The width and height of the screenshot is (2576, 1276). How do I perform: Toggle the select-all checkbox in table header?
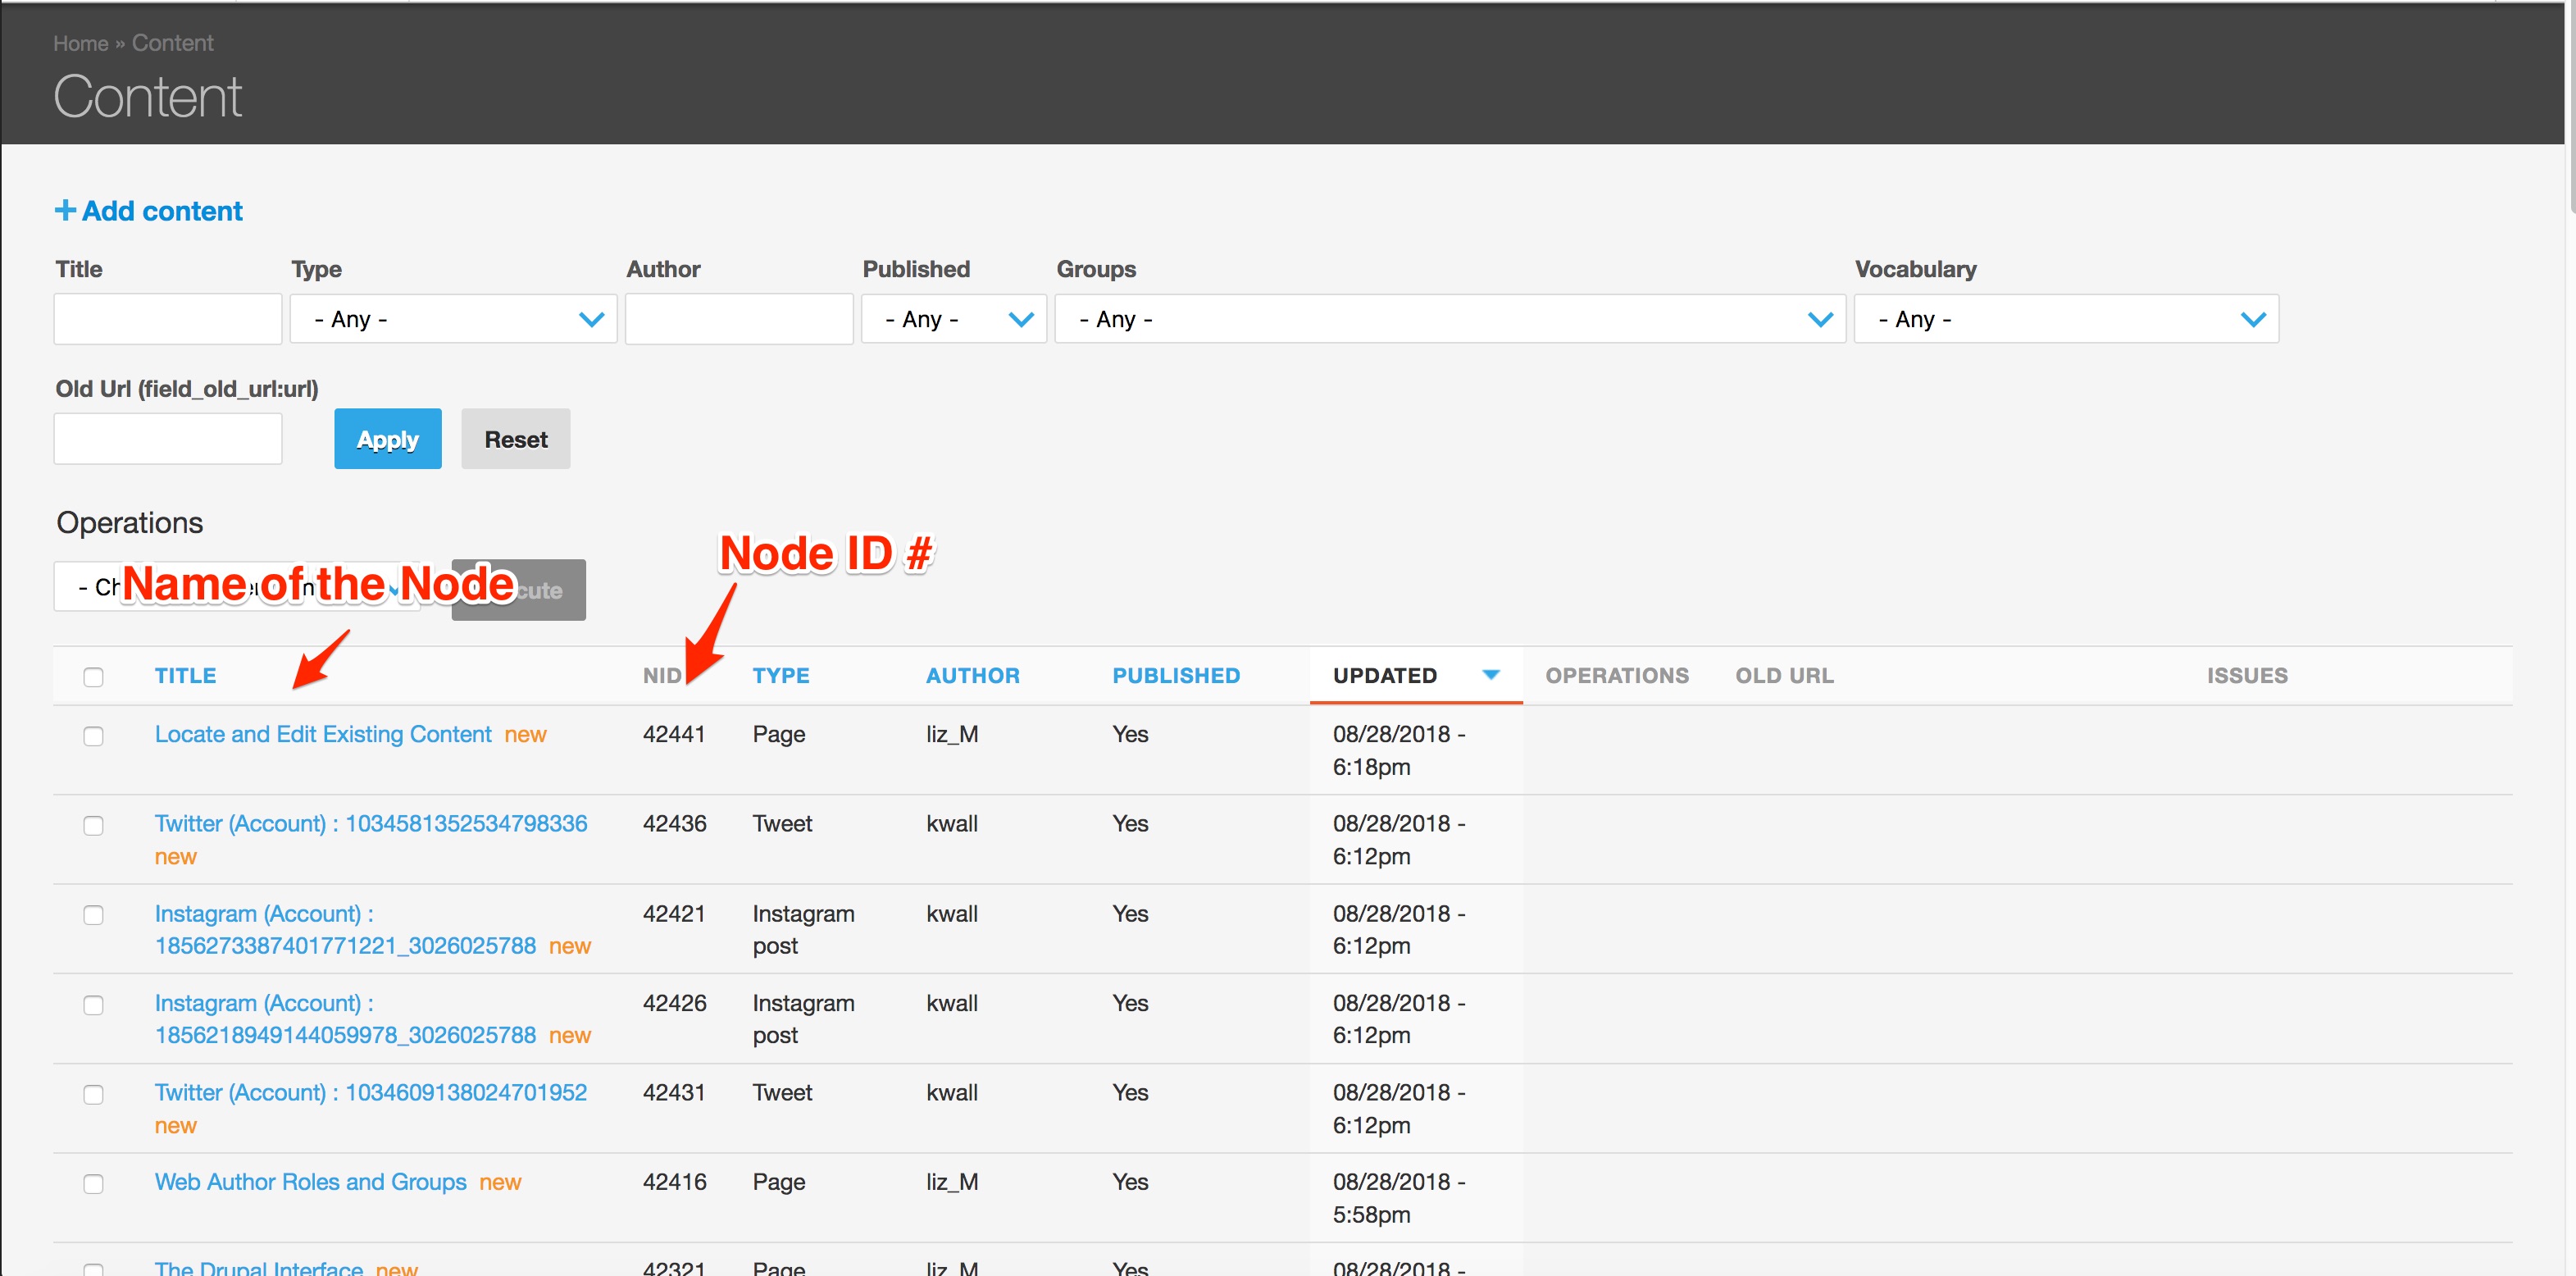tap(93, 677)
